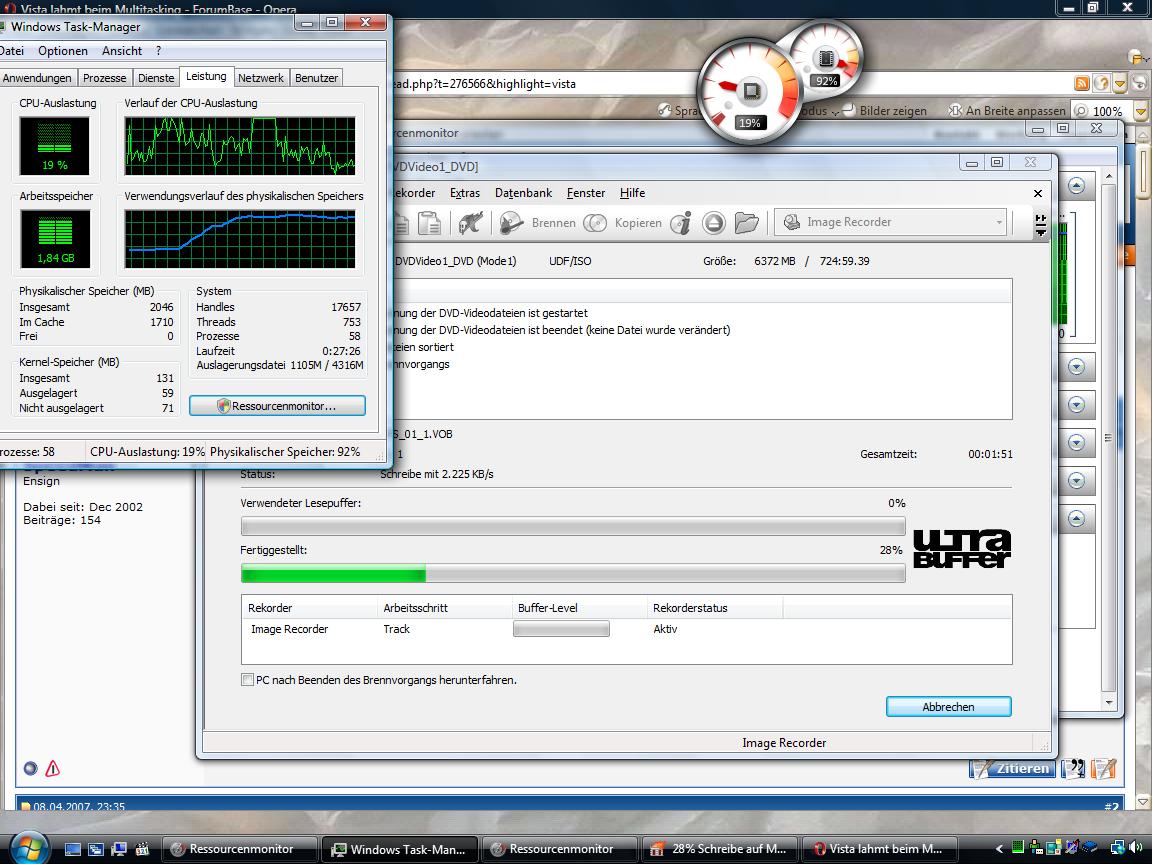Screen dimensions: 1152x864
Task: Open Extras menu in Nero
Action: click(464, 193)
